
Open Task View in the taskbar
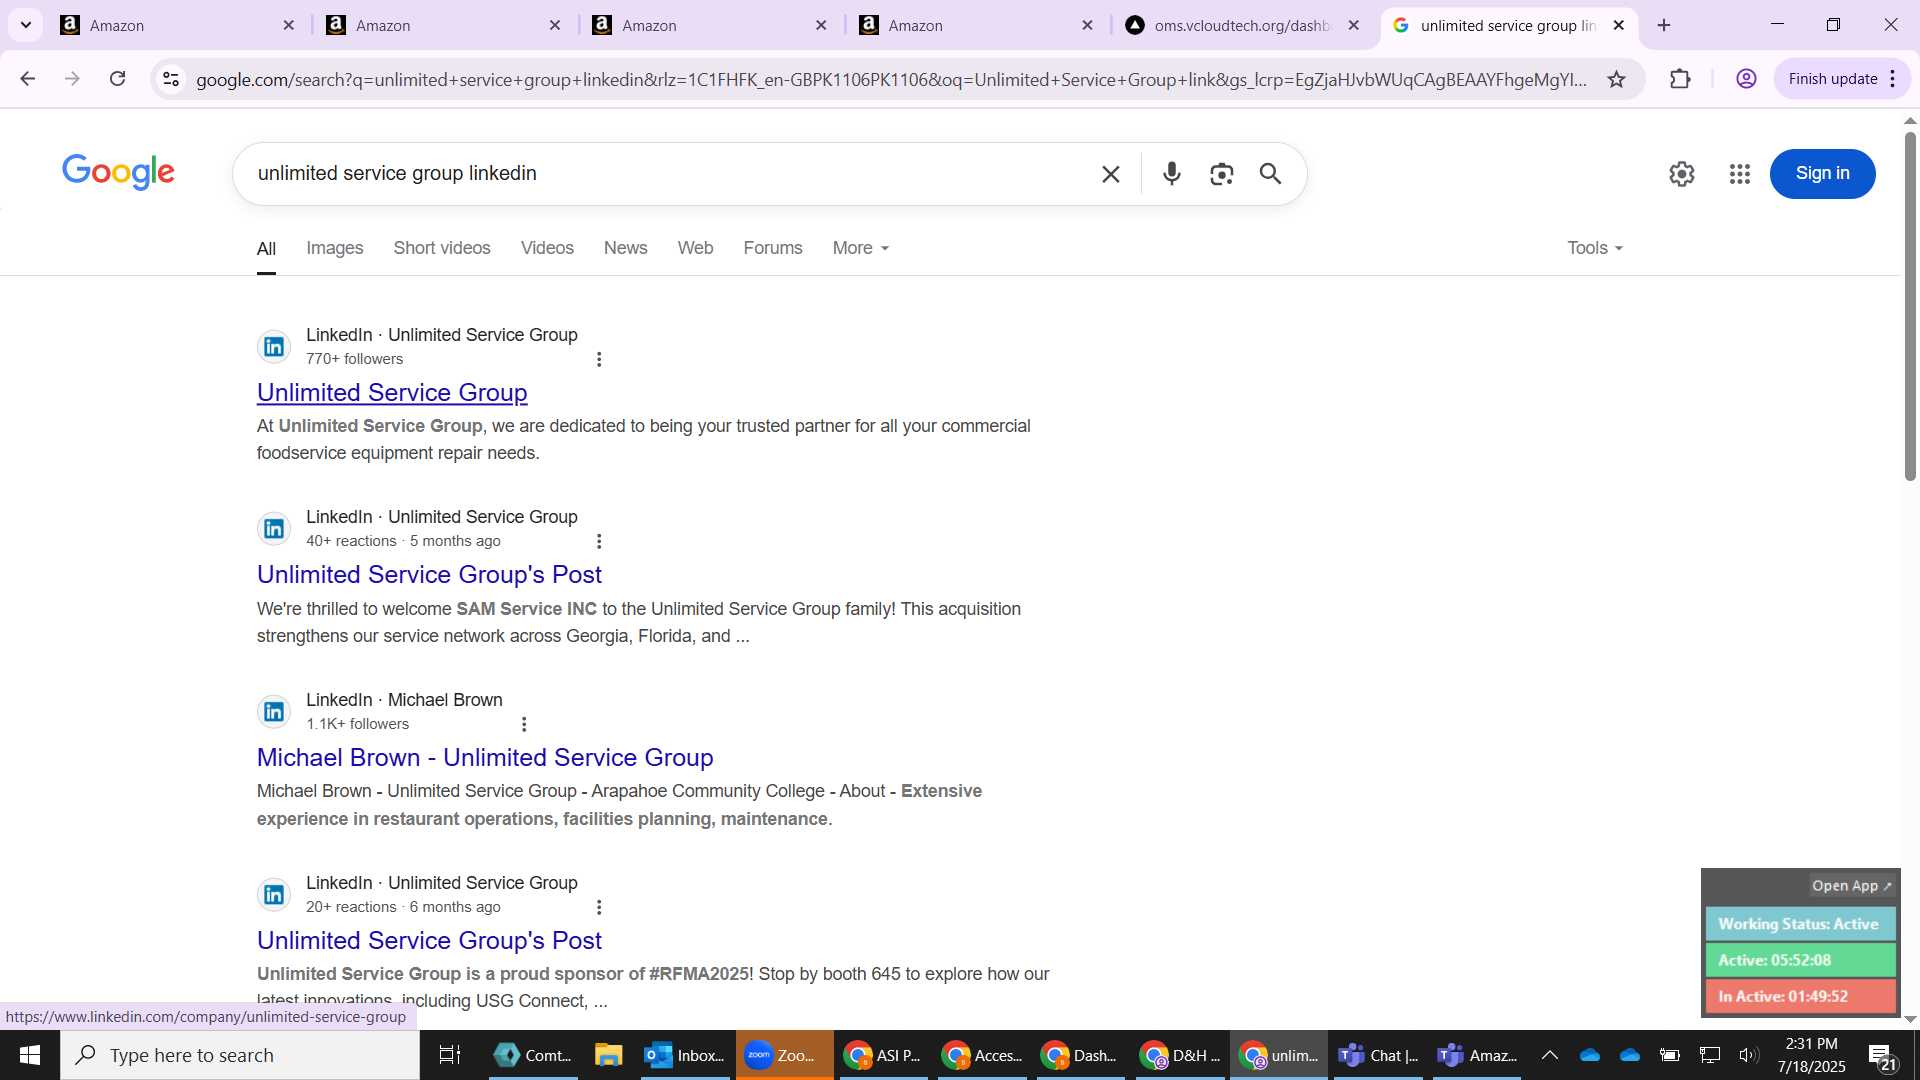pyautogui.click(x=450, y=1055)
